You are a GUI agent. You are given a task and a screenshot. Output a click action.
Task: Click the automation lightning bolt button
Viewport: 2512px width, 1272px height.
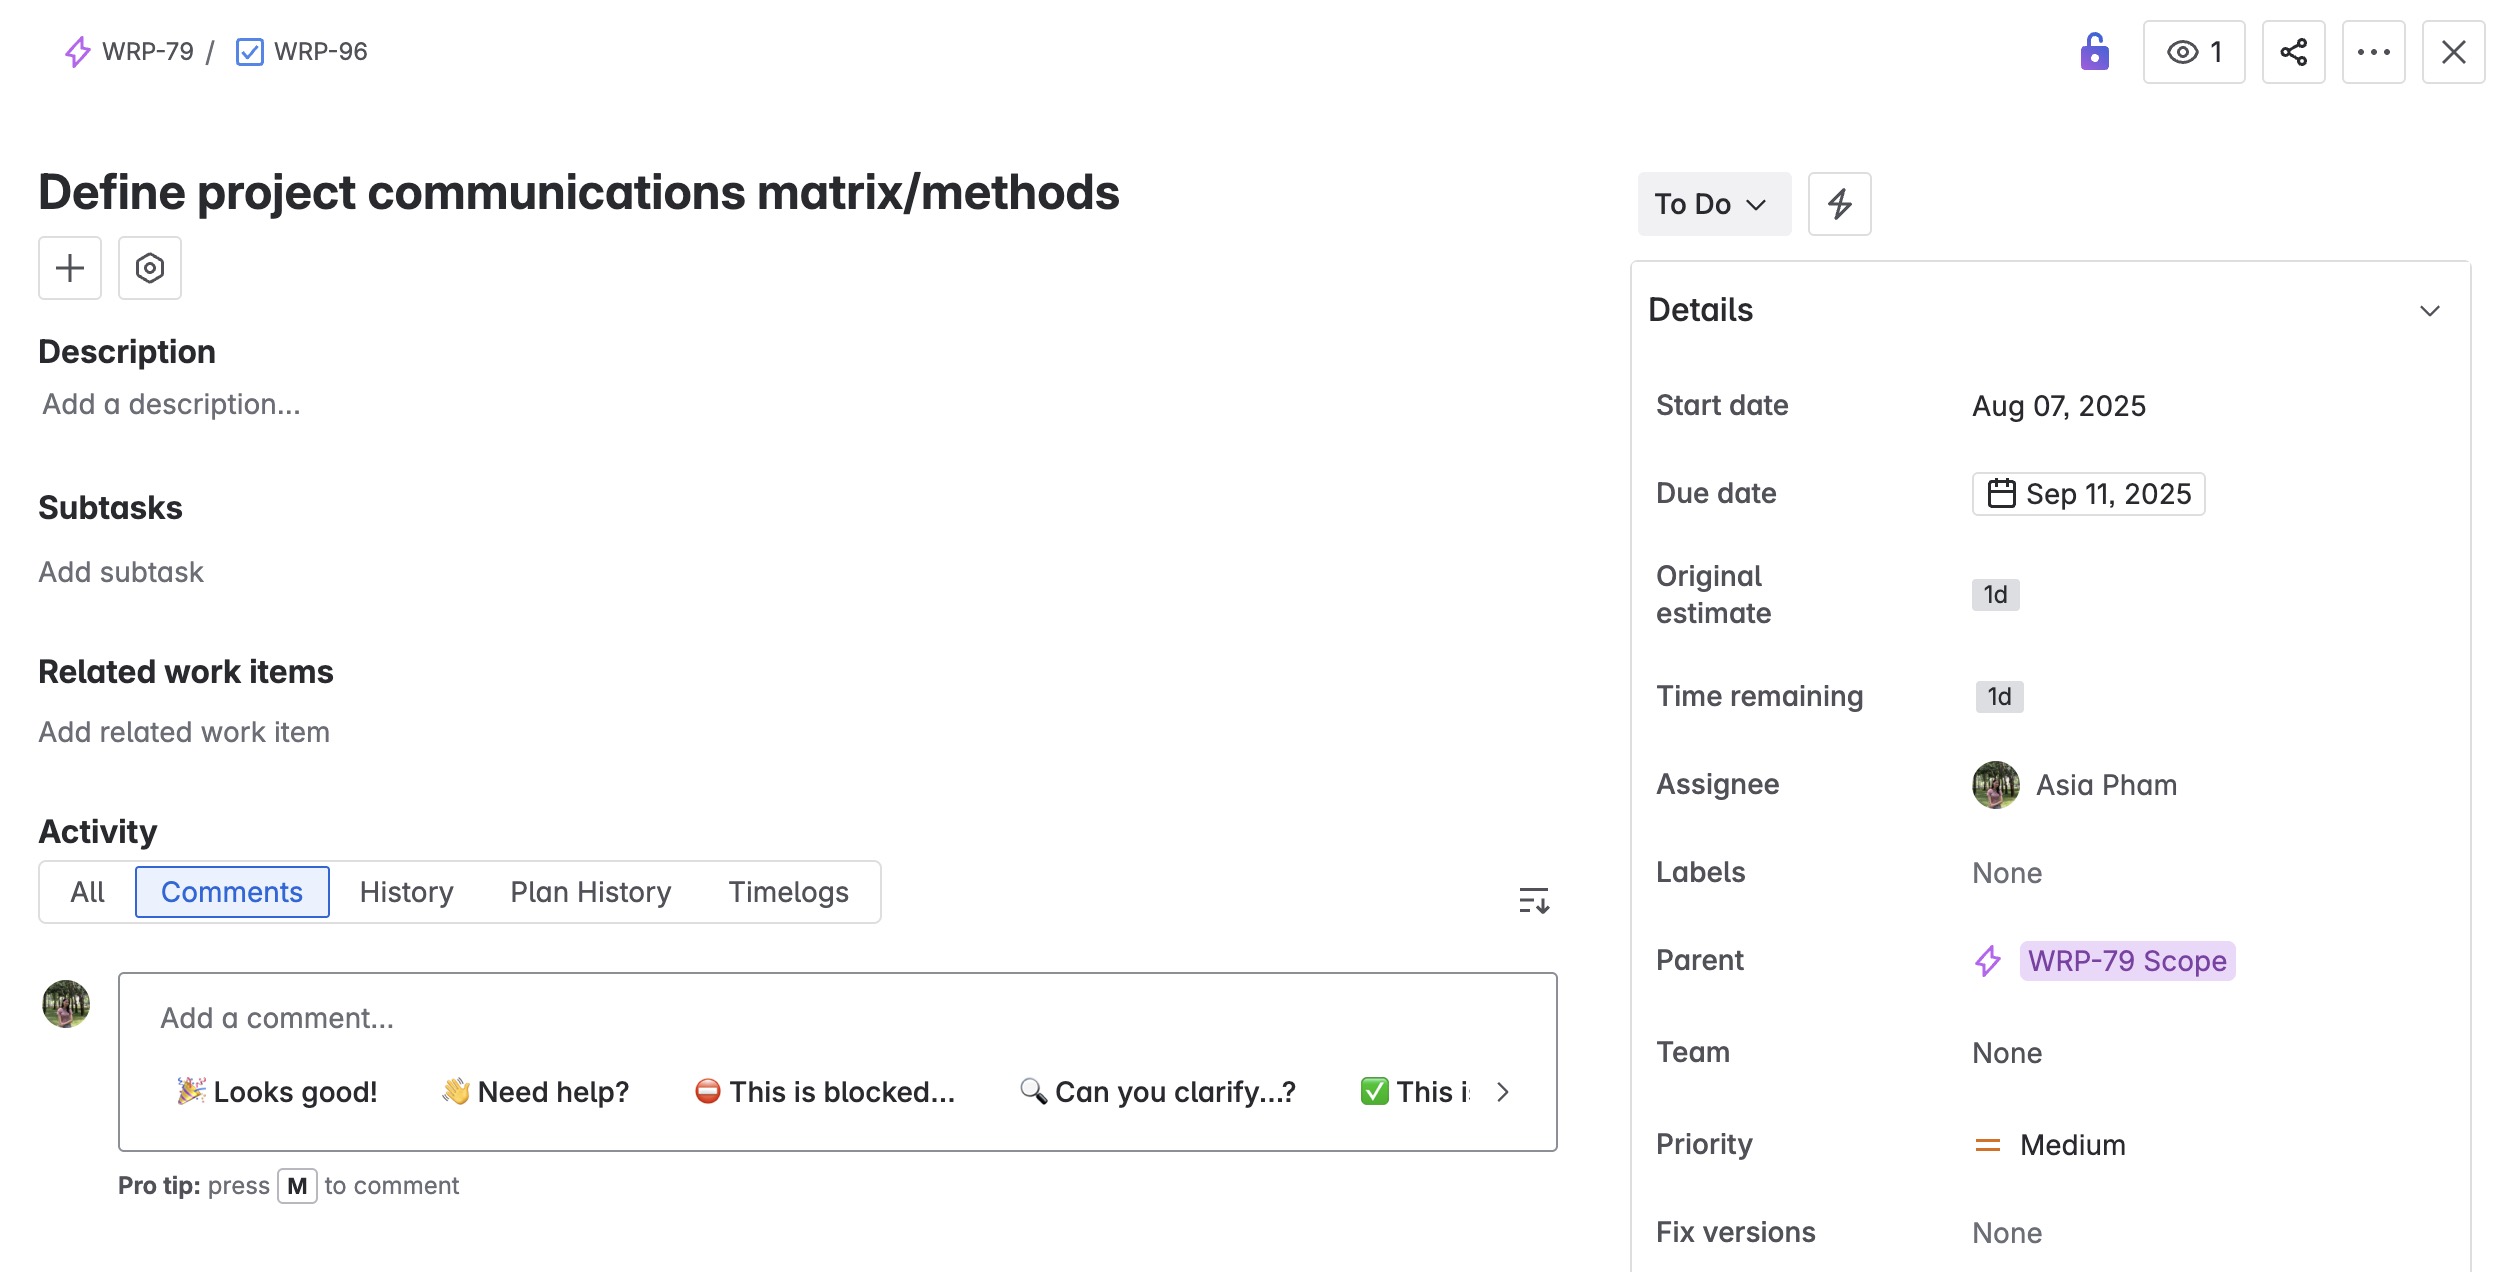pyautogui.click(x=1839, y=204)
